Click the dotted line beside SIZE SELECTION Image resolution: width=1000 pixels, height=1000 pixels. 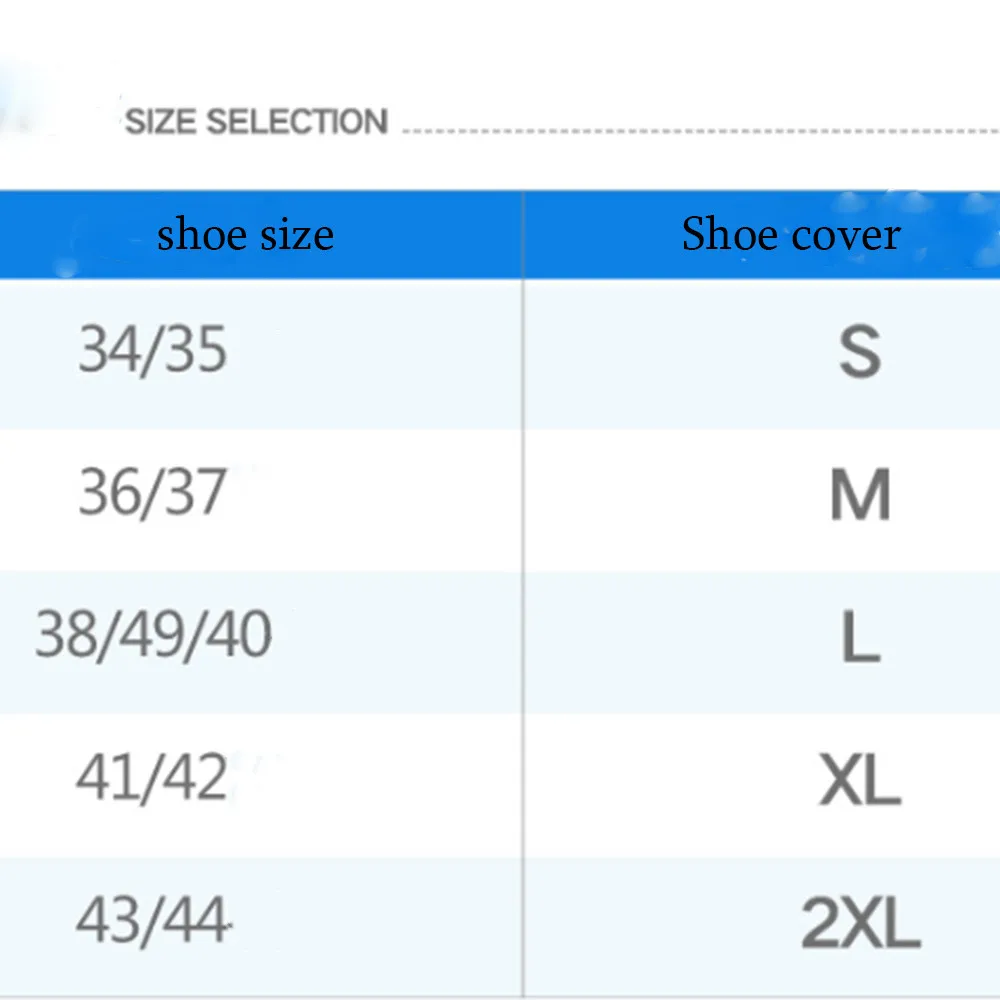(700, 131)
